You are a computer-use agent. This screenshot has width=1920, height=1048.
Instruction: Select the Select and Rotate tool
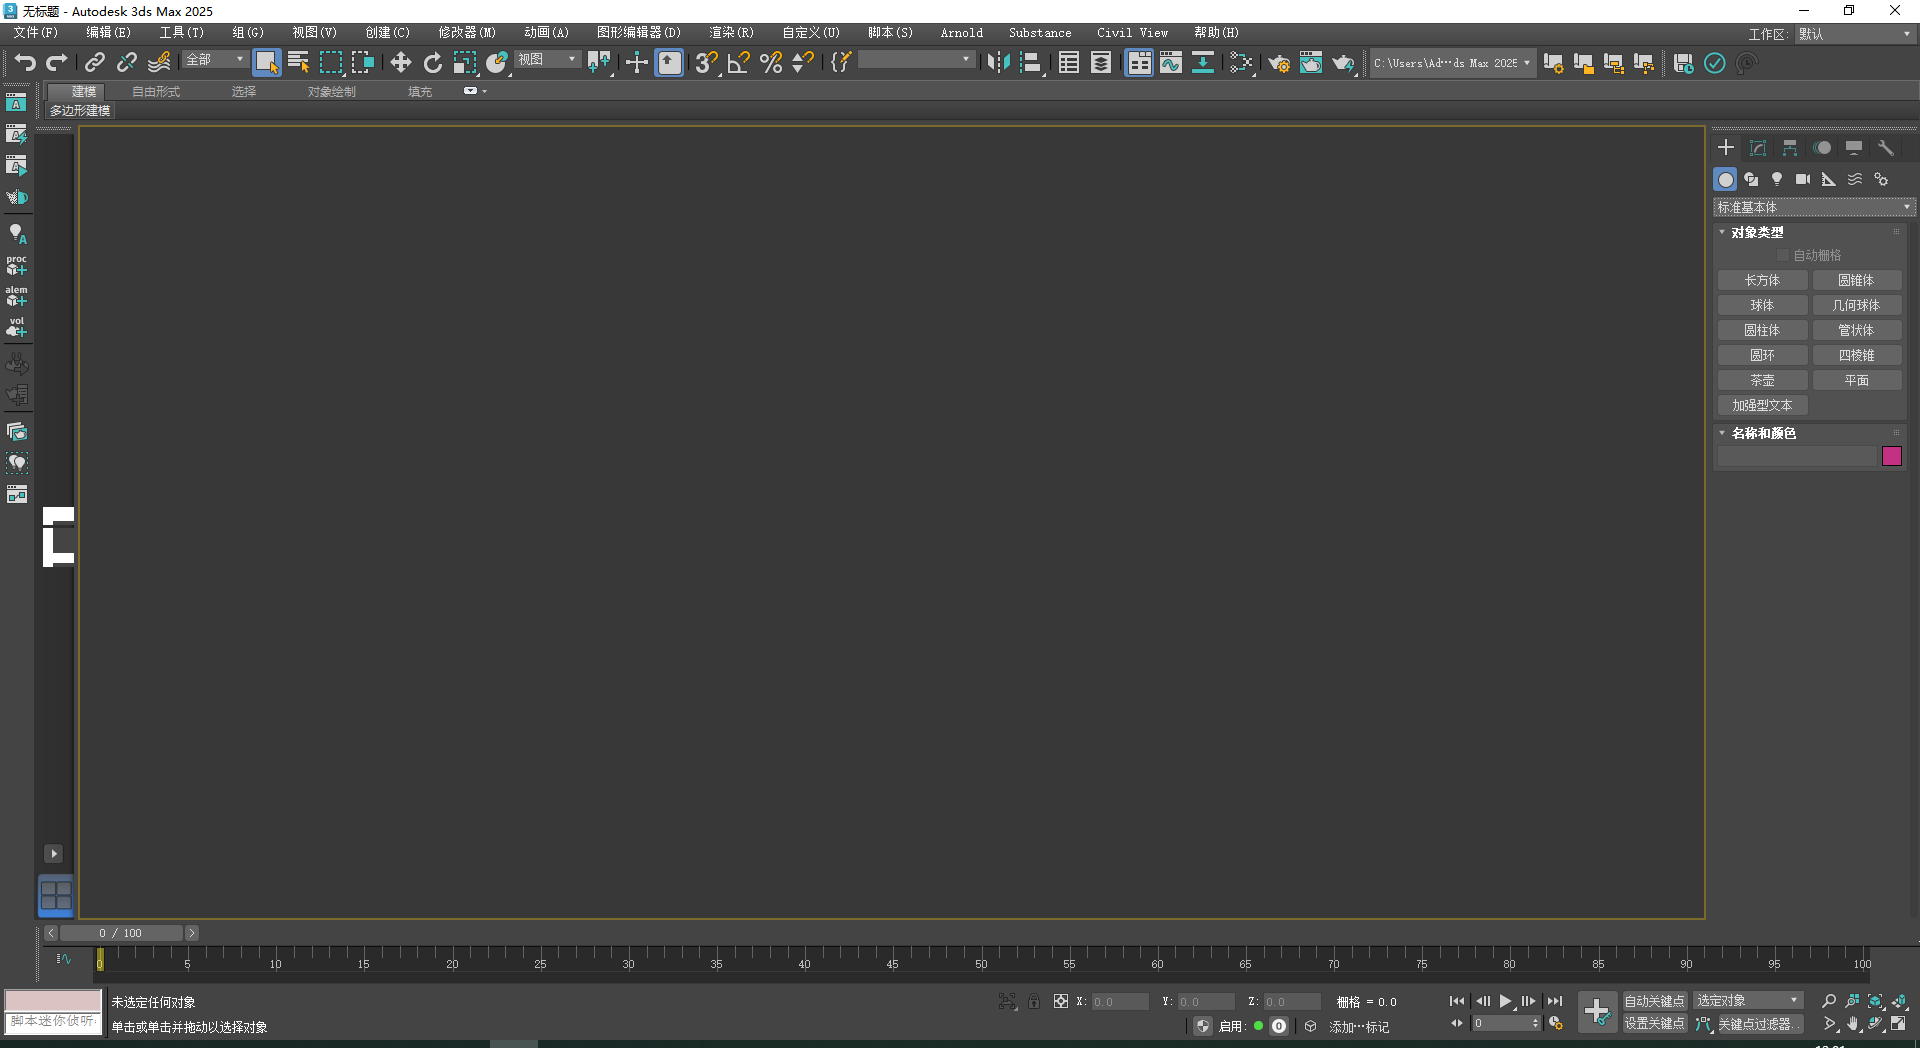(x=432, y=62)
